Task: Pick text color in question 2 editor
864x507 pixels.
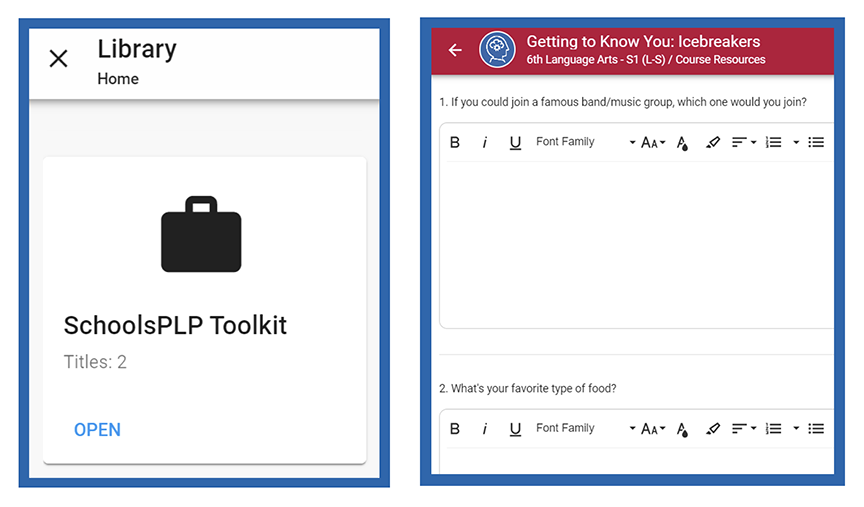Action: 682,429
